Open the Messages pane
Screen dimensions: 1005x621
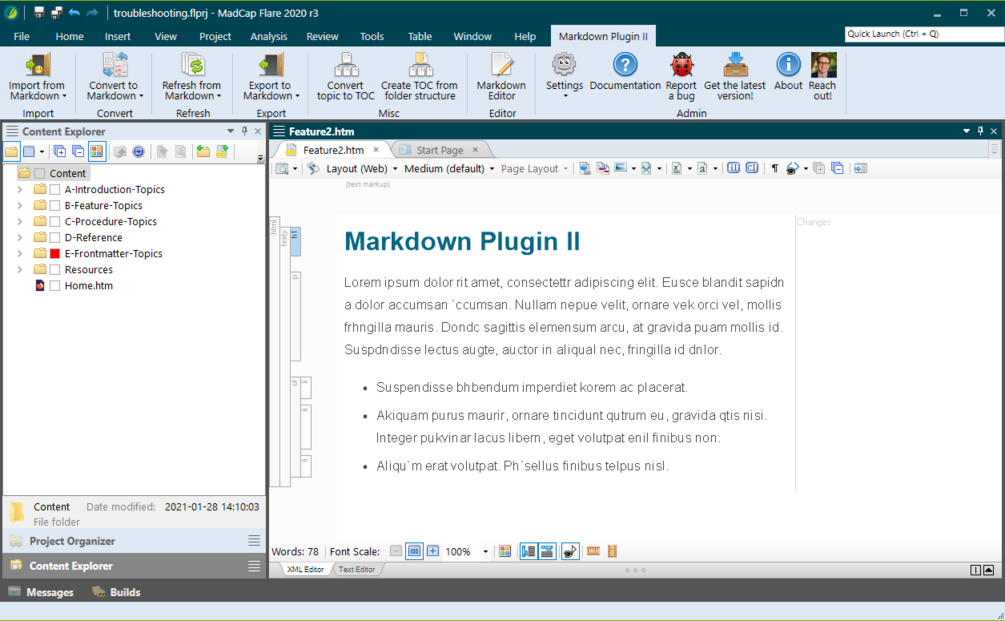pos(41,592)
